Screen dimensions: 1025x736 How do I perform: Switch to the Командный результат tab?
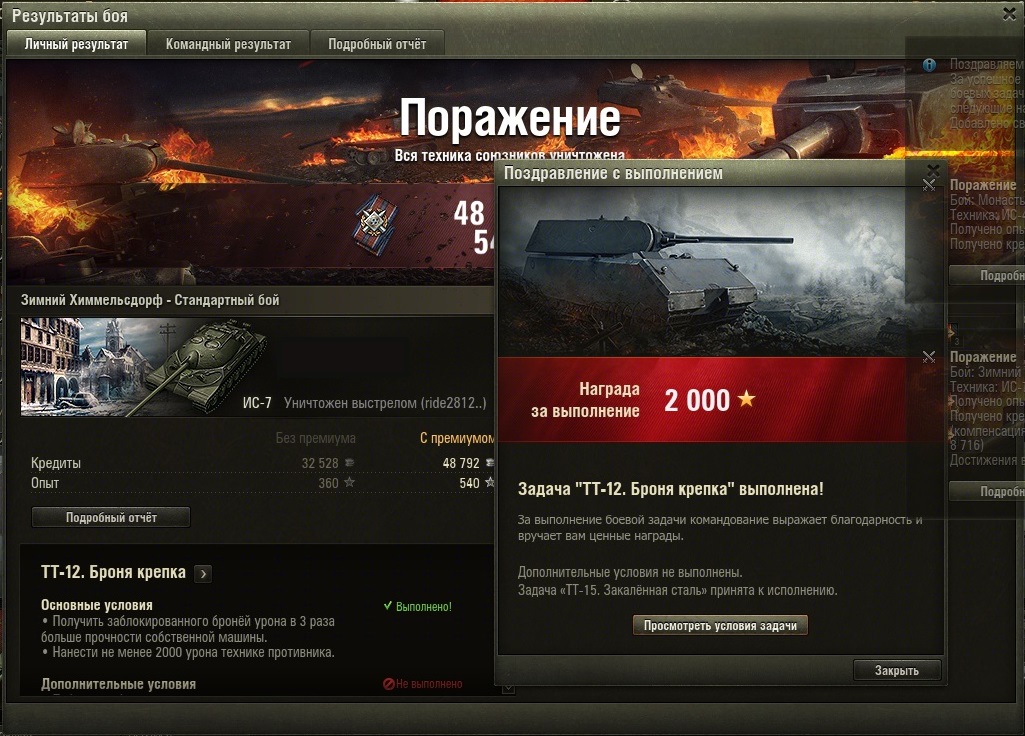coord(228,44)
